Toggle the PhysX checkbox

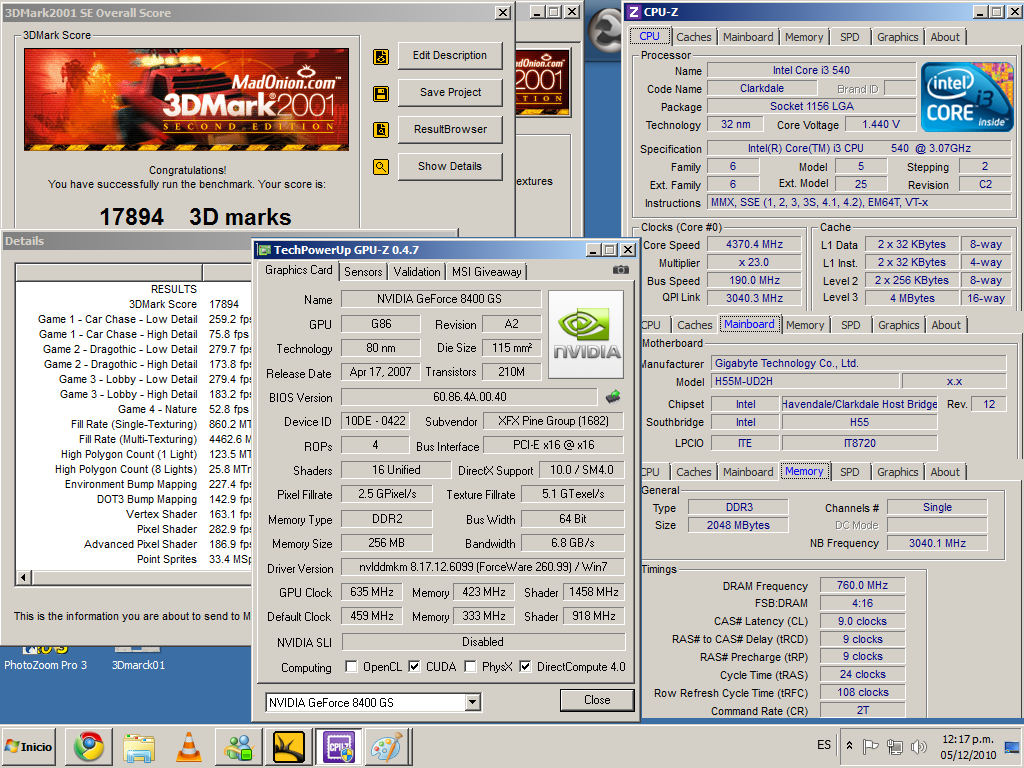pos(470,666)
